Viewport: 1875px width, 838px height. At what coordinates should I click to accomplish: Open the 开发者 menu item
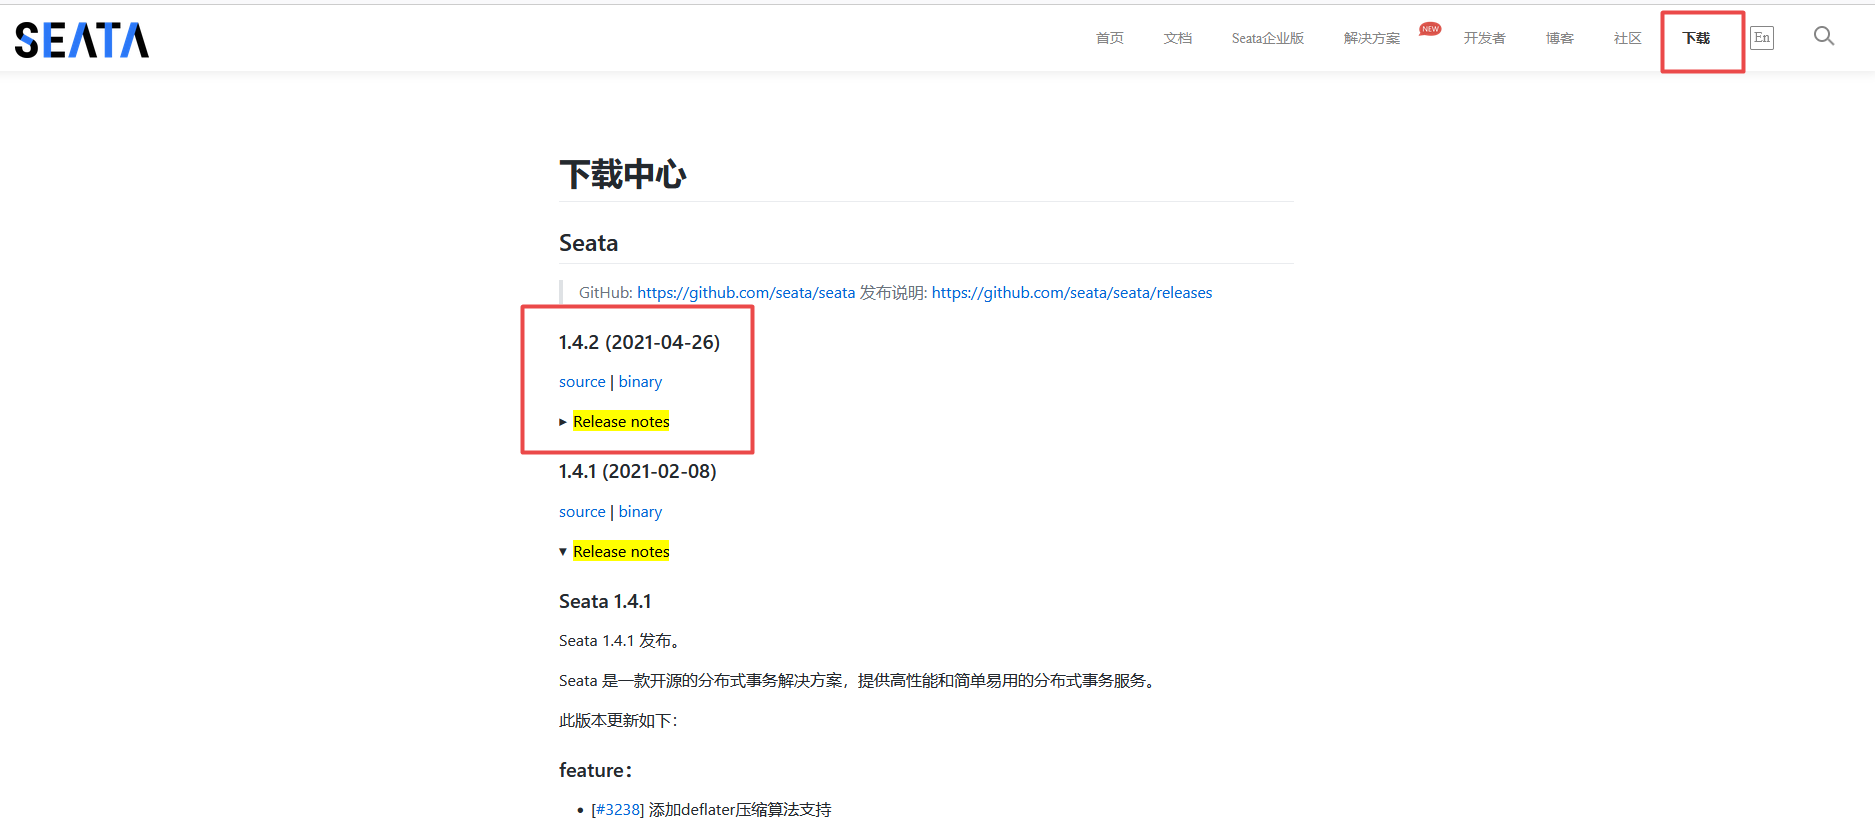(1485, 38)
